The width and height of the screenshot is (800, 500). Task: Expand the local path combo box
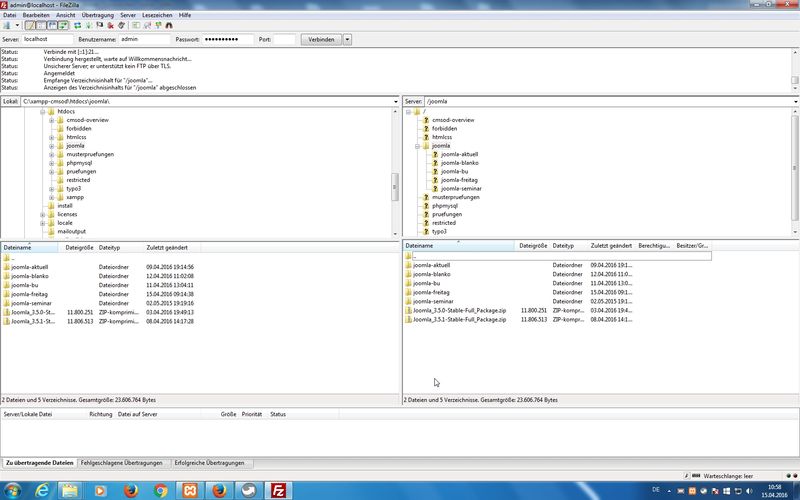pyautogui.click(x=395, y=102)
